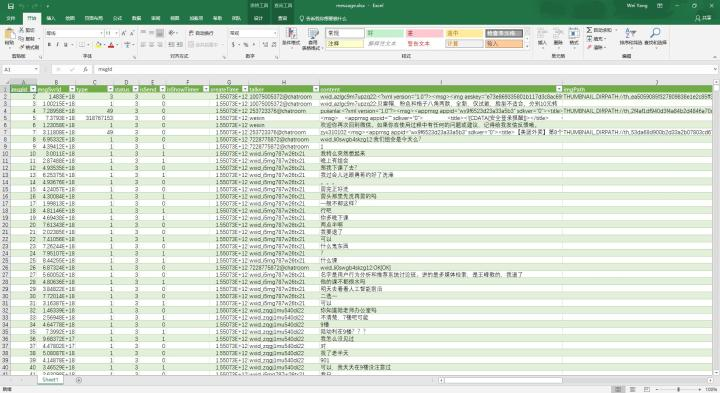Click the Decrease Indent icon
The height and width of the screenshot is (393, 720).
pos(171,45)
